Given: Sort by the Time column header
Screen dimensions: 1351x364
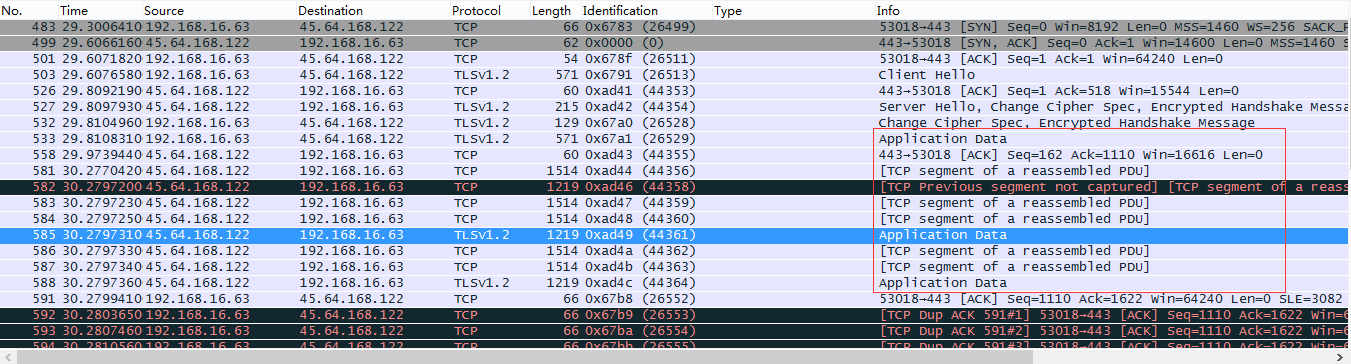Looking at the screenshot, I should point(74,10).
